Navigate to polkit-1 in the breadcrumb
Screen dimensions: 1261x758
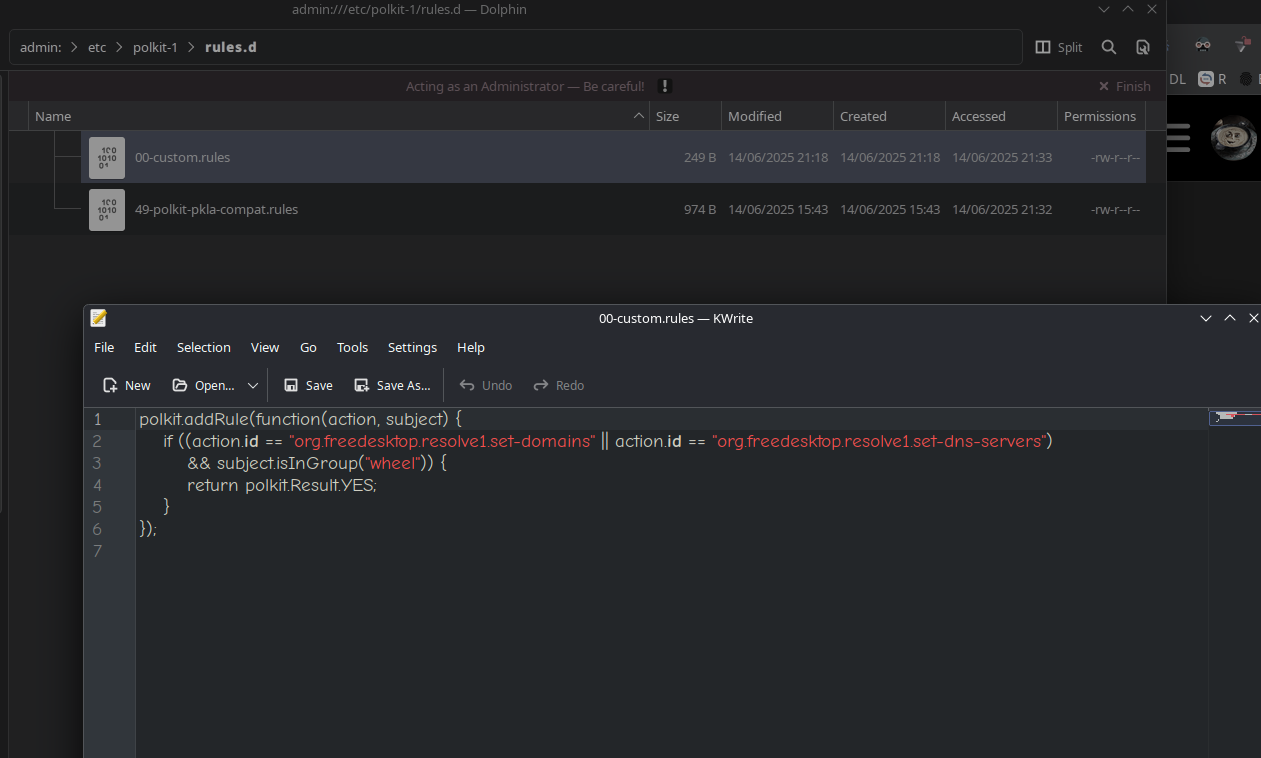[x=155, y=47]
